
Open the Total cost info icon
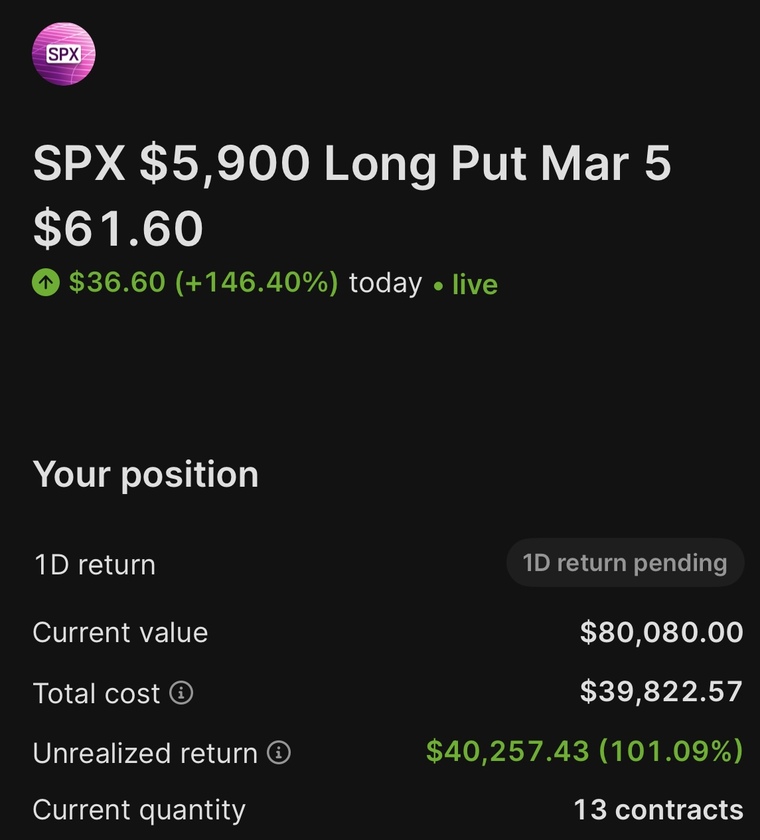point(181,693)
